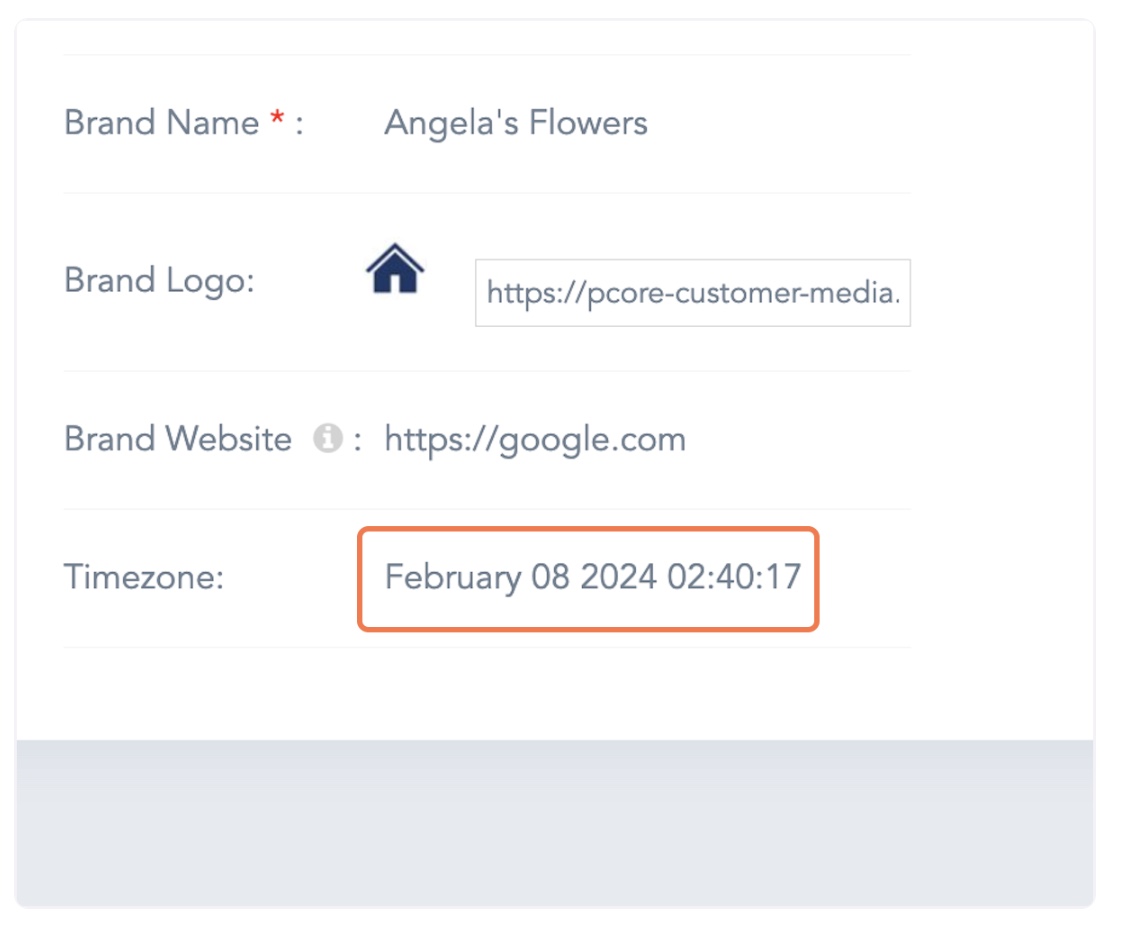Click the Brand Logo label
Screen dimensions: 1124x926
pos(160,280)
